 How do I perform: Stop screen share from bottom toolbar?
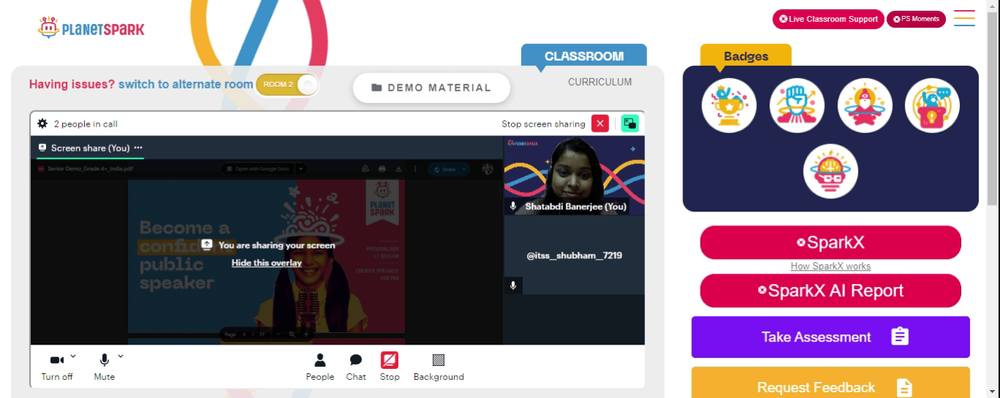point(390,367)
